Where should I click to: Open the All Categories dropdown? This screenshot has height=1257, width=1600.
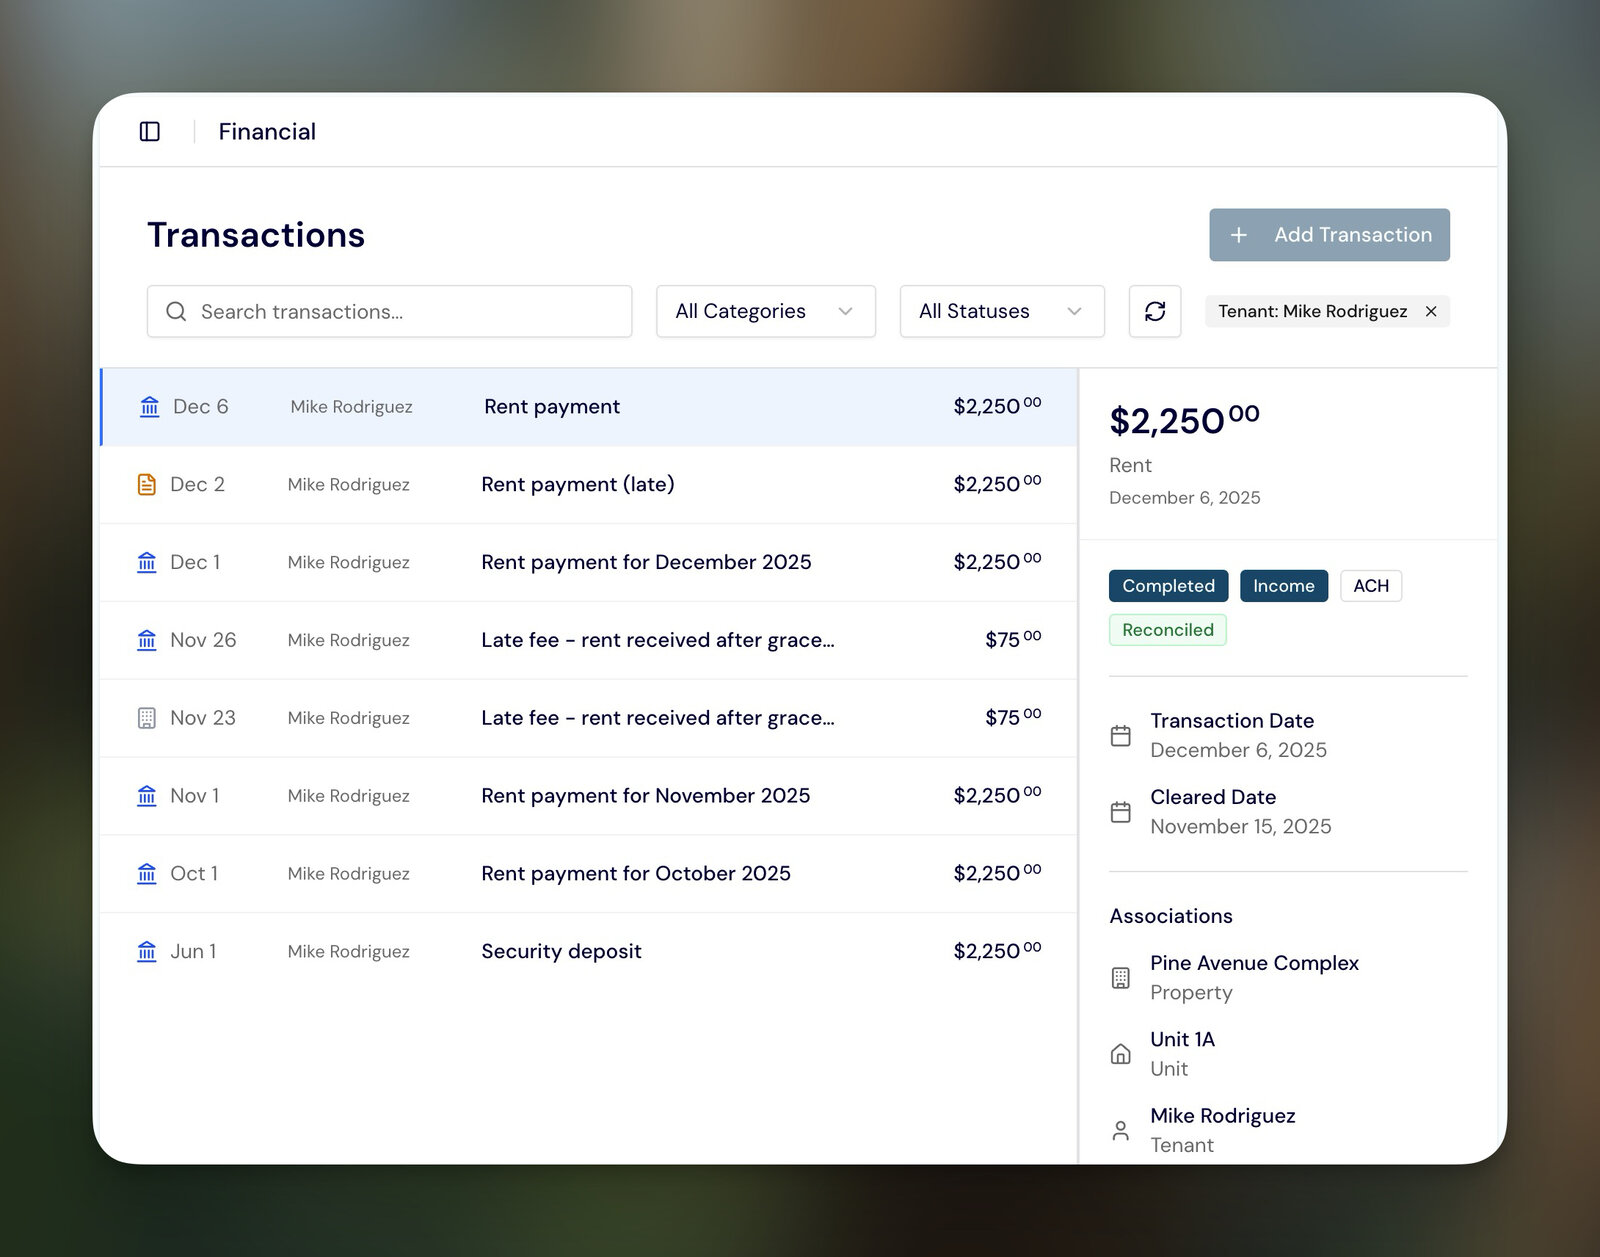765,311
